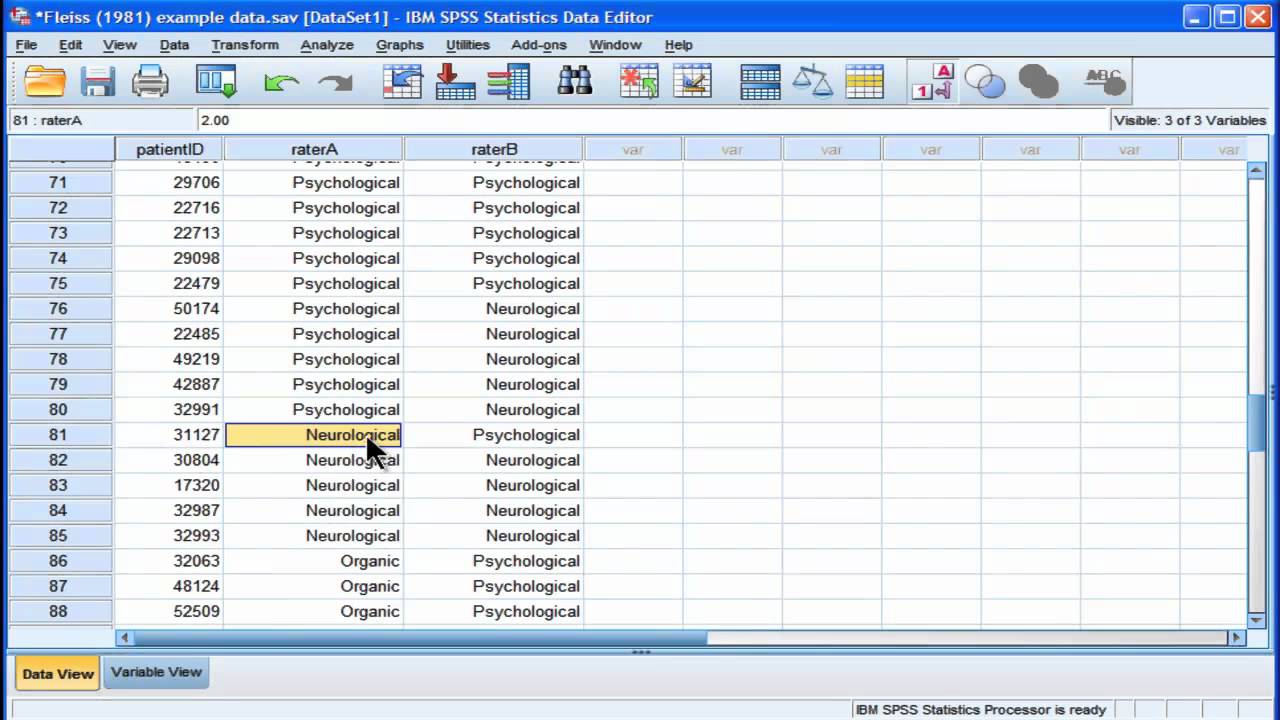The image size is (1280, 720).
Task: Click 'Visible: 3 of 3 Variables' indicator
Action: pos(1189,120)
